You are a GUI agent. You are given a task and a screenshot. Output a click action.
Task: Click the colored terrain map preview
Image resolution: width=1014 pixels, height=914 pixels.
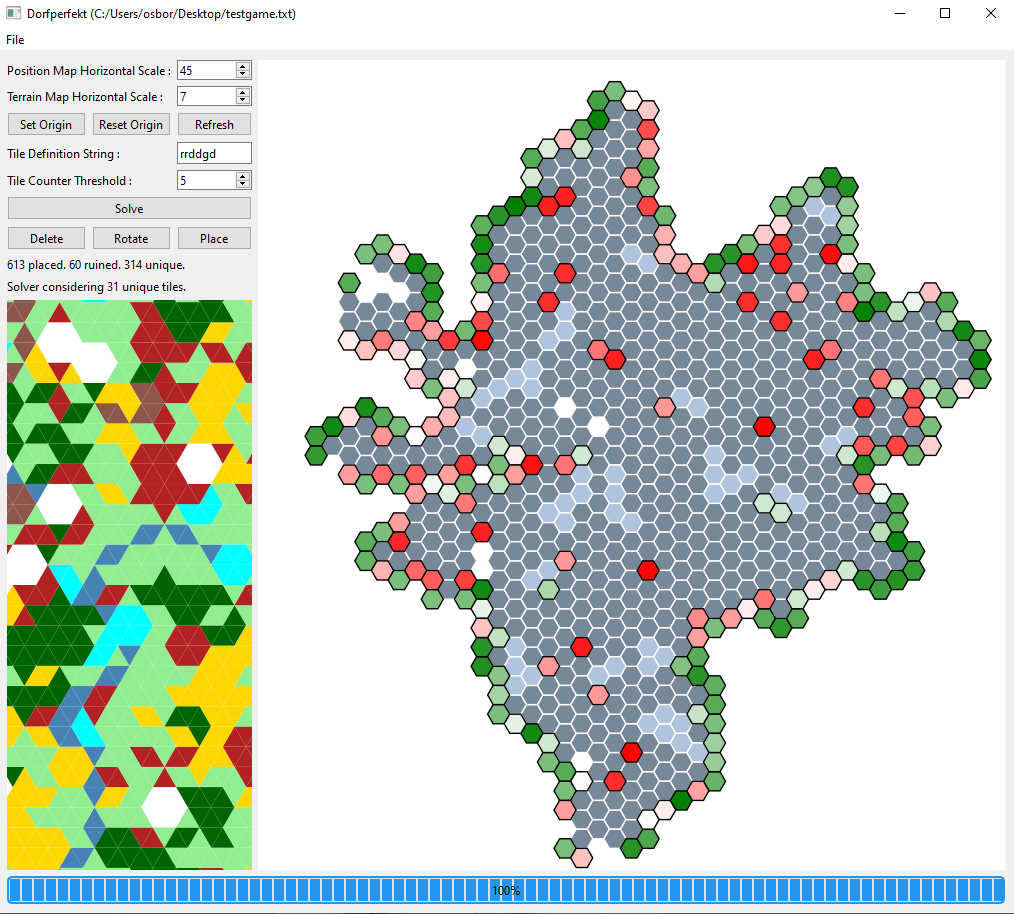[x=129, y=585]
